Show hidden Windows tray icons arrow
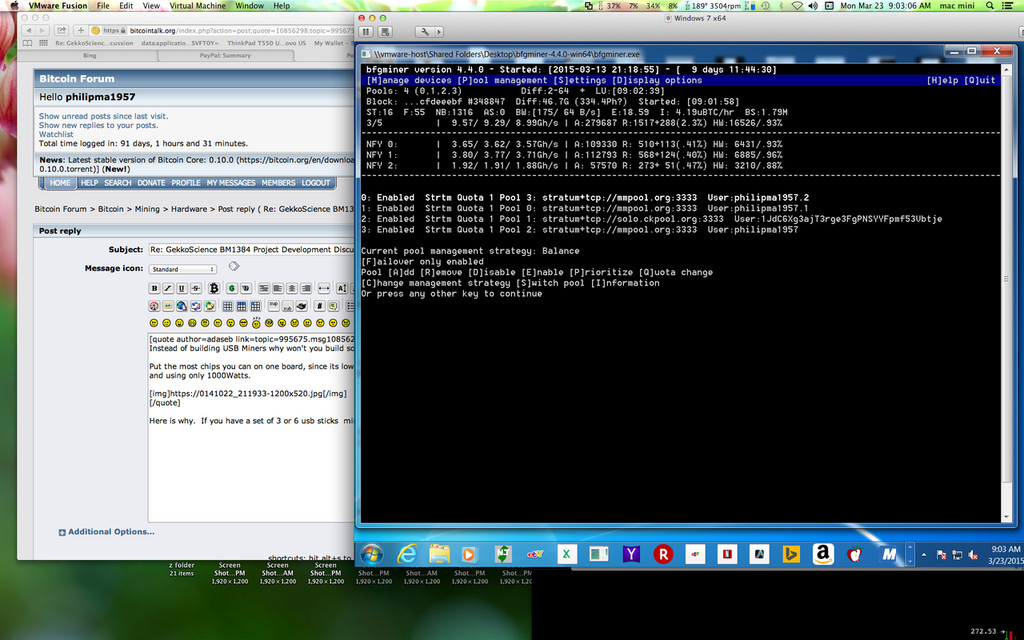The image size is (1024, 640). pyautogui.click(x=923, y=555)
